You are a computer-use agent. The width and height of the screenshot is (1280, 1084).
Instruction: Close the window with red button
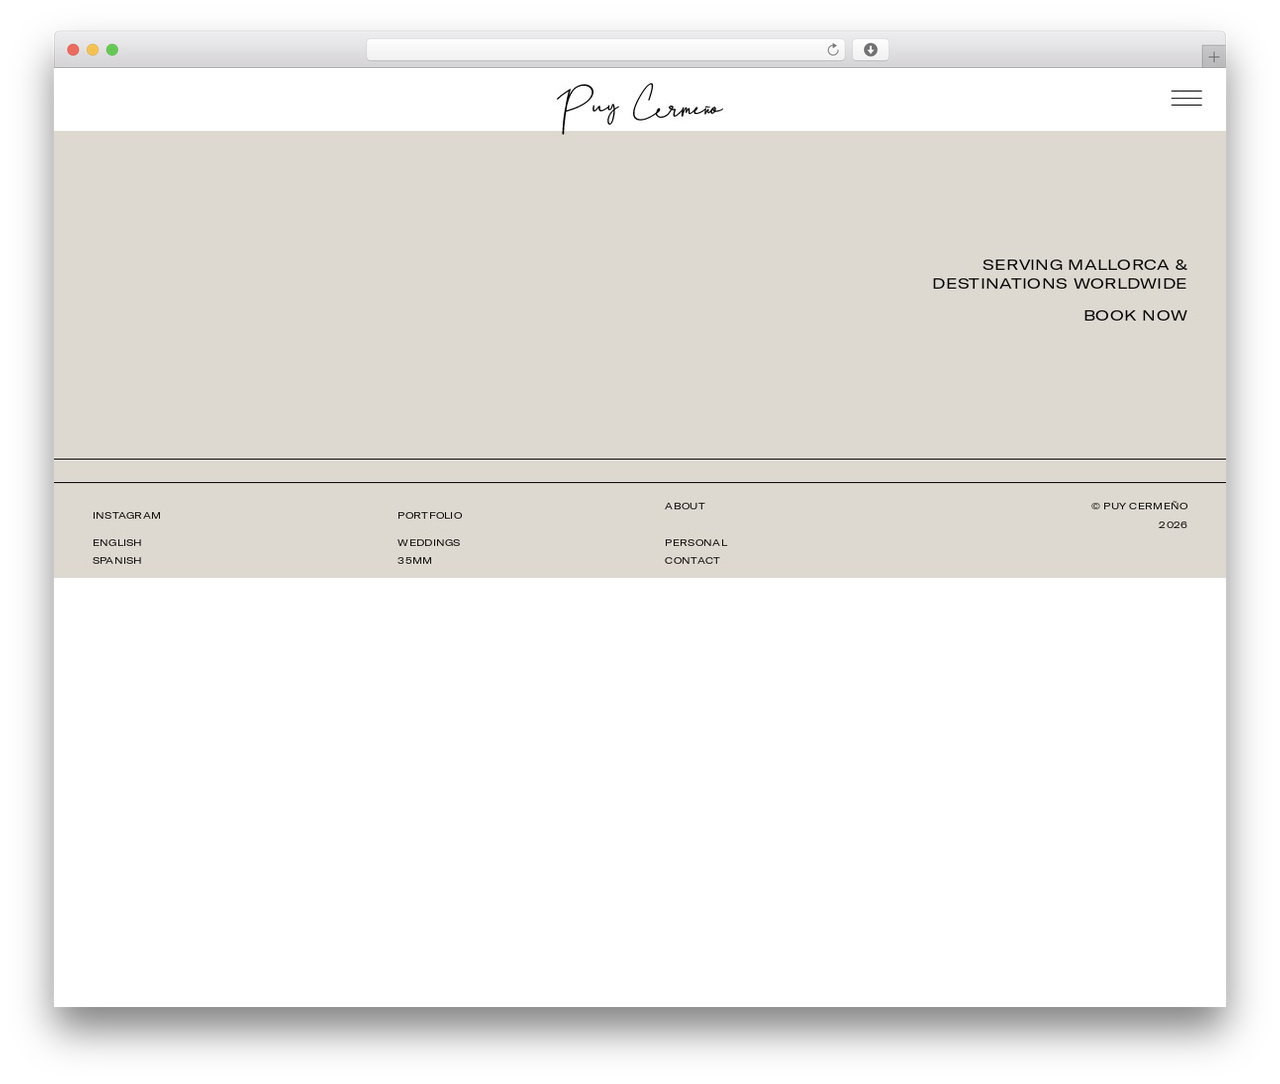[73, 50]
